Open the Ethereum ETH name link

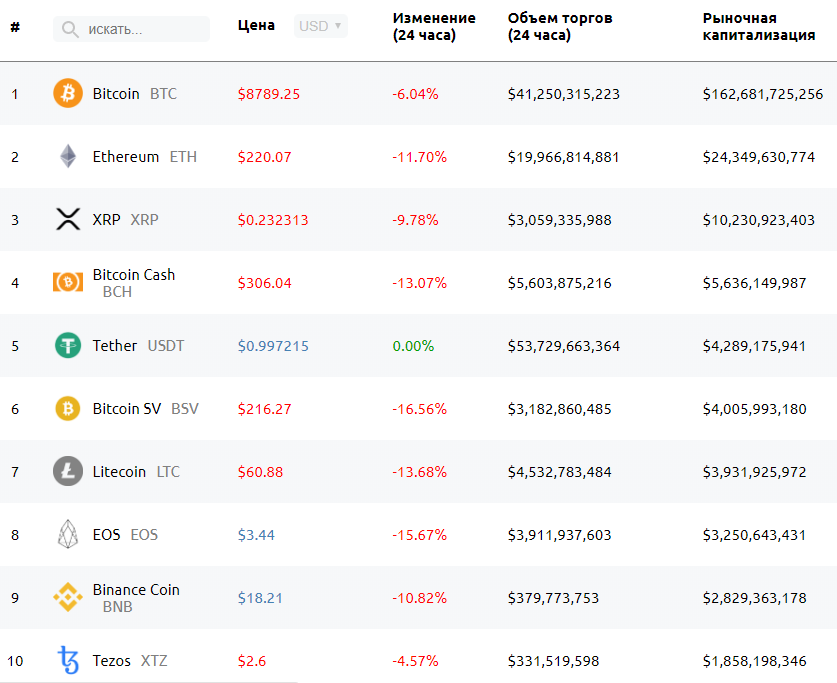[126, 157]
